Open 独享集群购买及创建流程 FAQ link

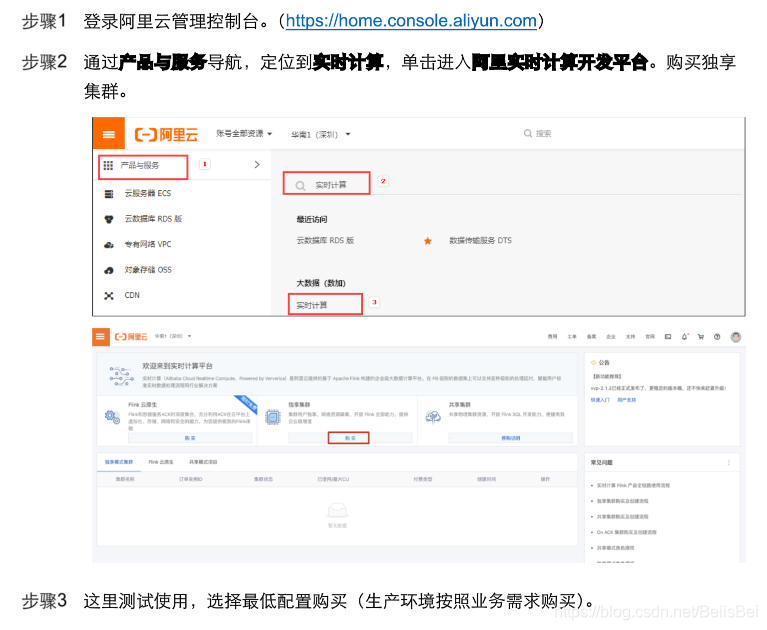click(622, 501)
